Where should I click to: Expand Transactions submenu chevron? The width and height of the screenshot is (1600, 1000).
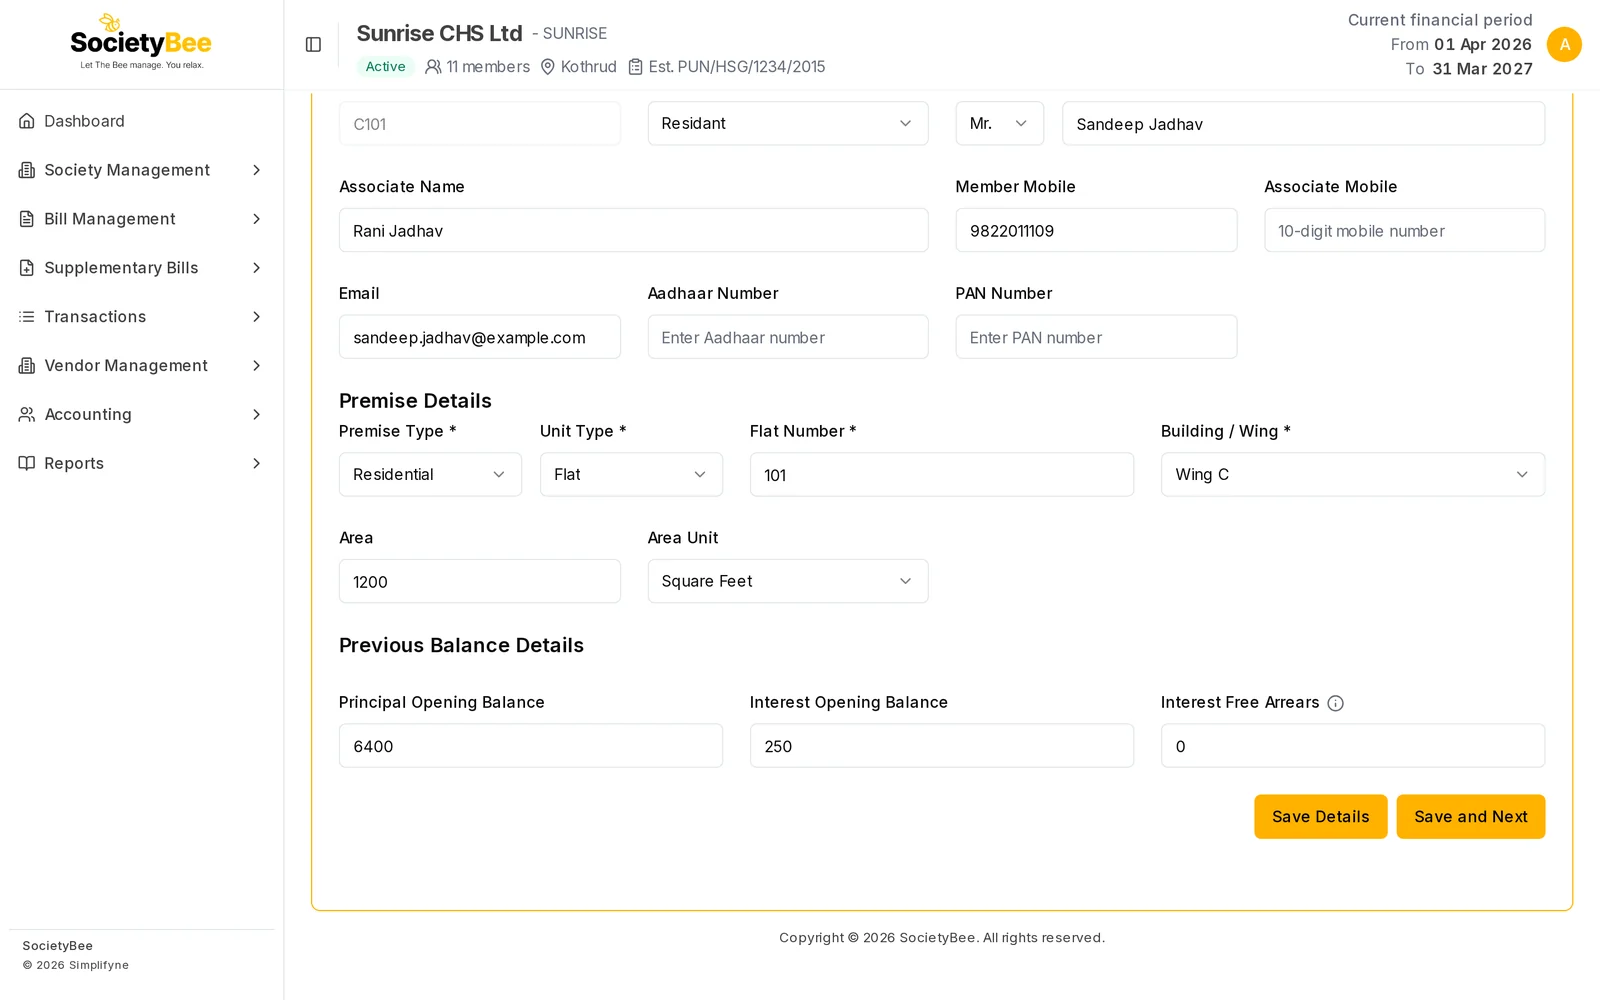coord(256,317)
